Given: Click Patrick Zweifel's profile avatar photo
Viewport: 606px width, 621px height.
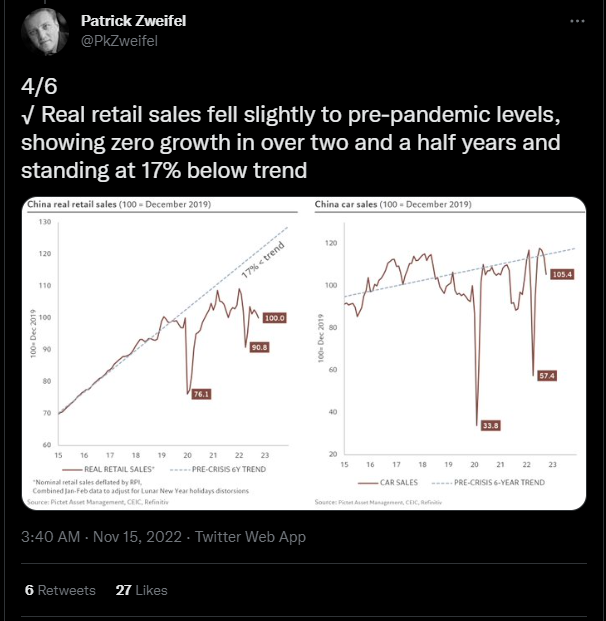Looking at the screenshot, I should (44, 31).
